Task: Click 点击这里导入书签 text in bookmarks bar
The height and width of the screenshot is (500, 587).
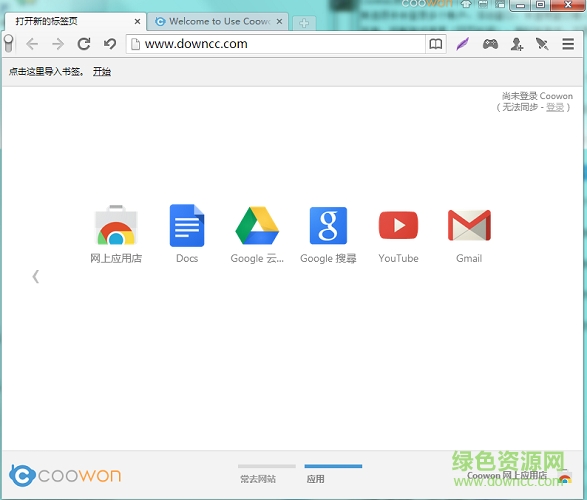Action: tap(46, 71)
